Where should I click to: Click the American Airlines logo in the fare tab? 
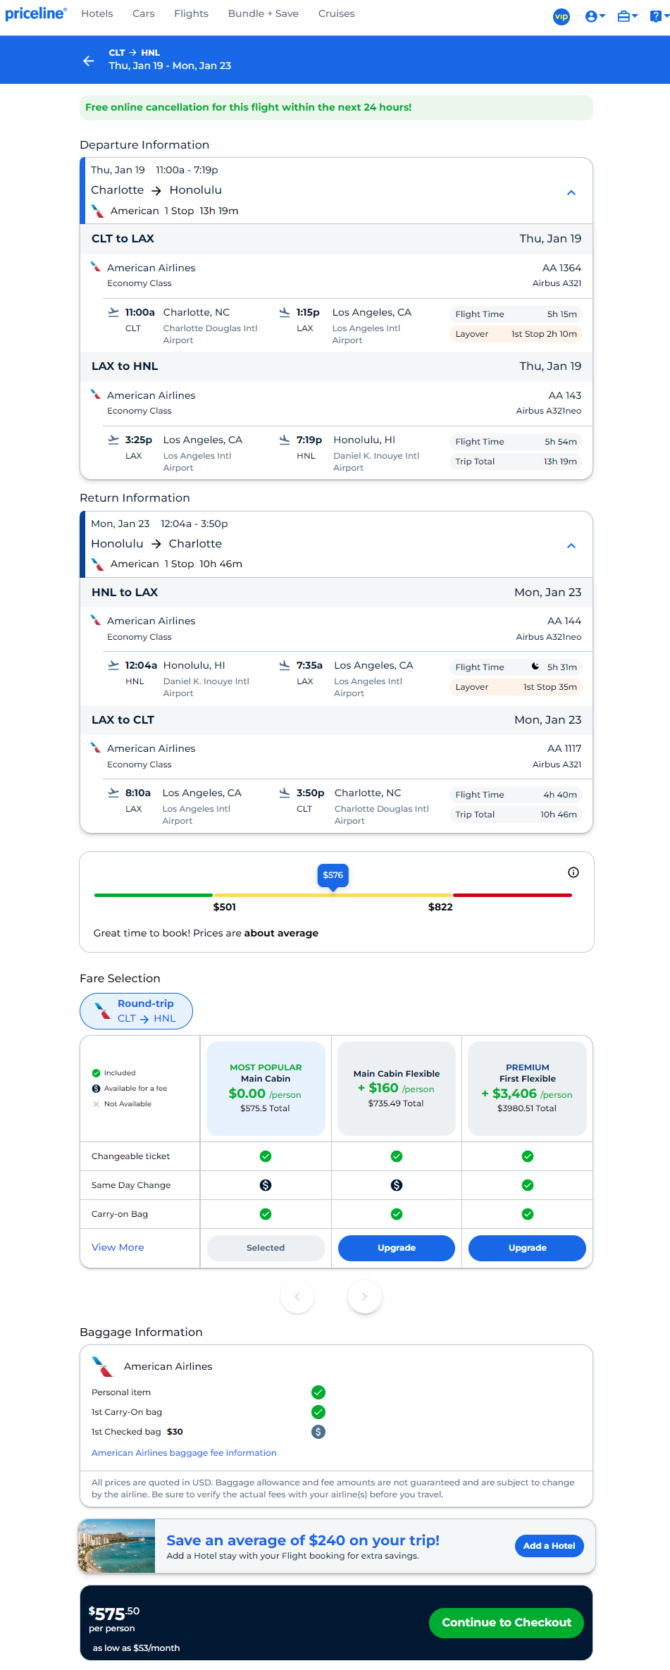(102, 1011)
